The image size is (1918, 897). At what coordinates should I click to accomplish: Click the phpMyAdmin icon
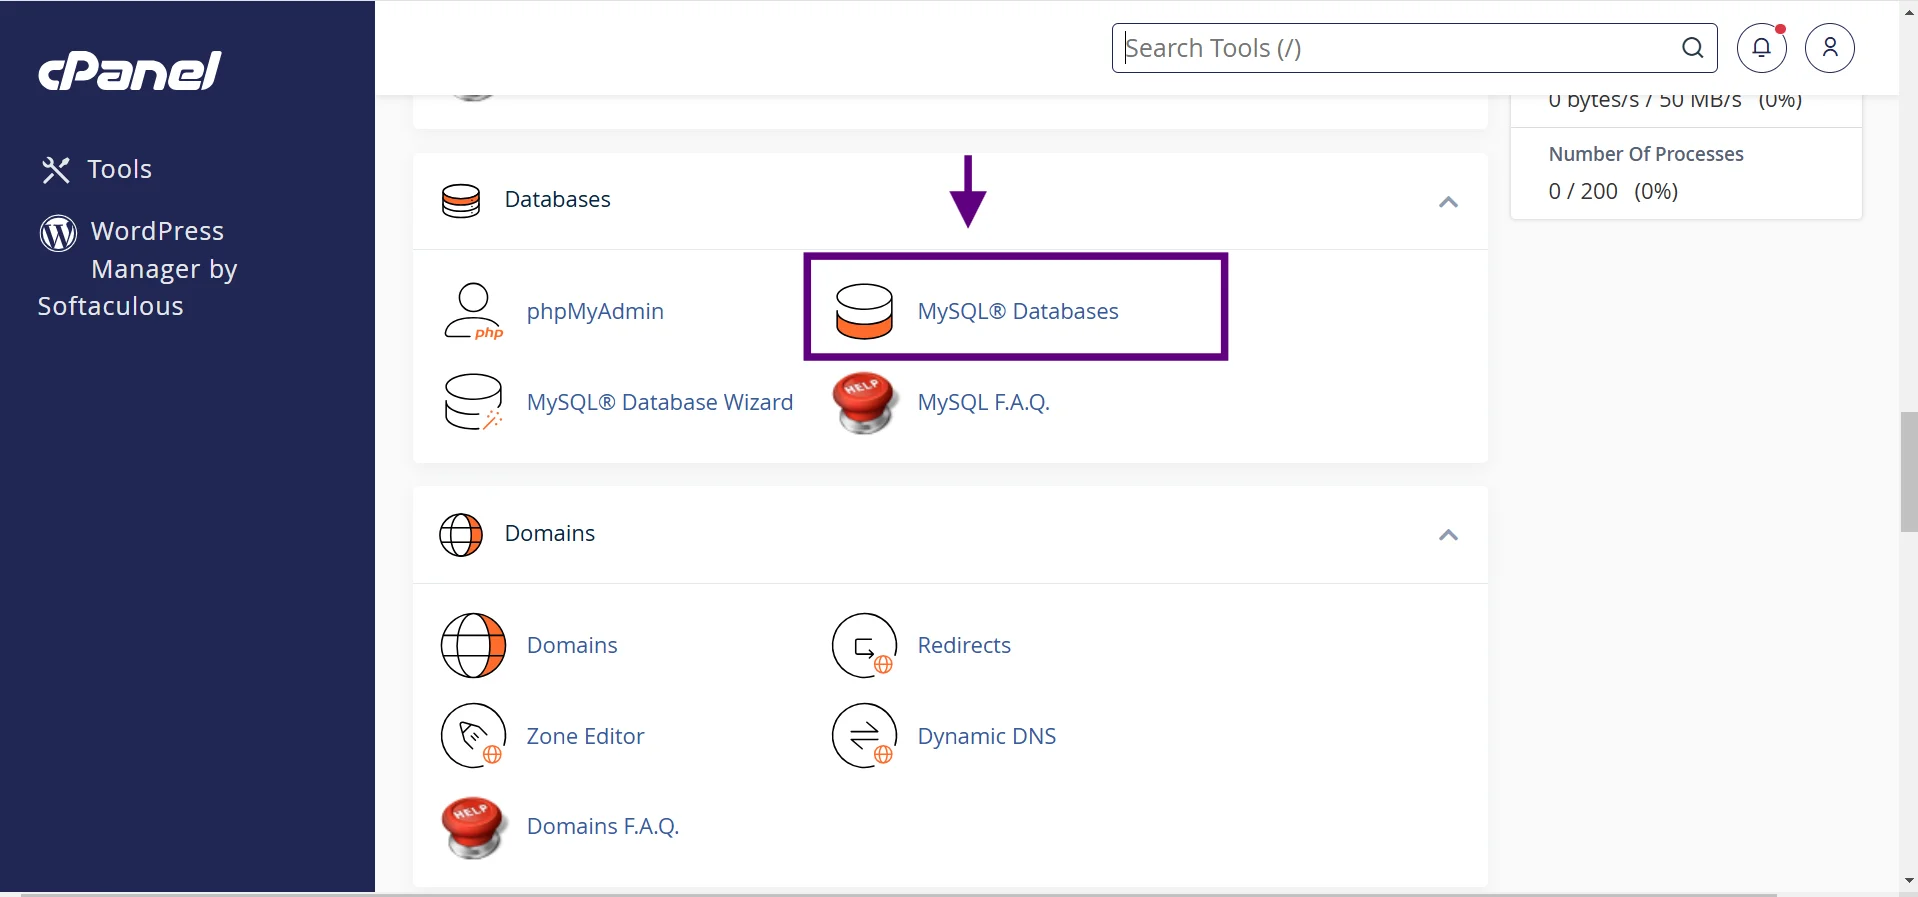point(473,312)
